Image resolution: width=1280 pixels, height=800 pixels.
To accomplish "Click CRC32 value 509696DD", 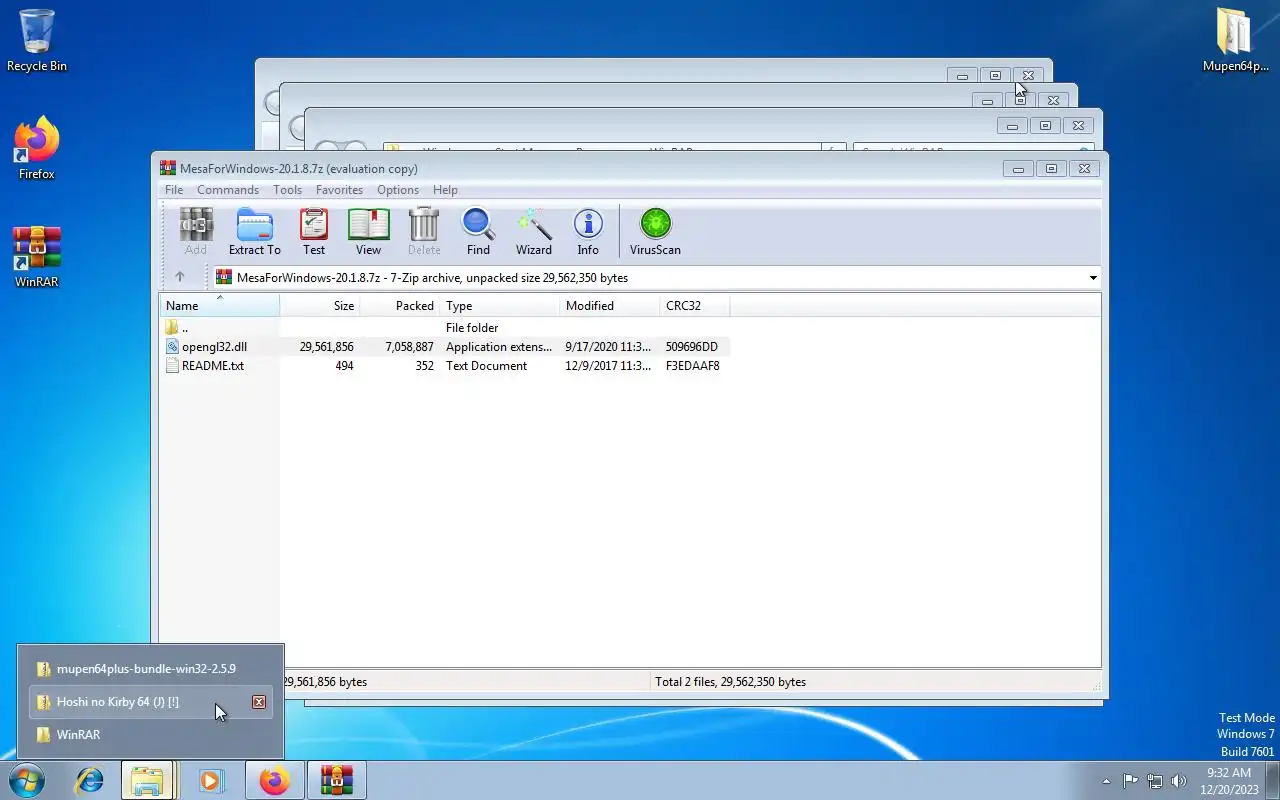I will pos(692,347).
